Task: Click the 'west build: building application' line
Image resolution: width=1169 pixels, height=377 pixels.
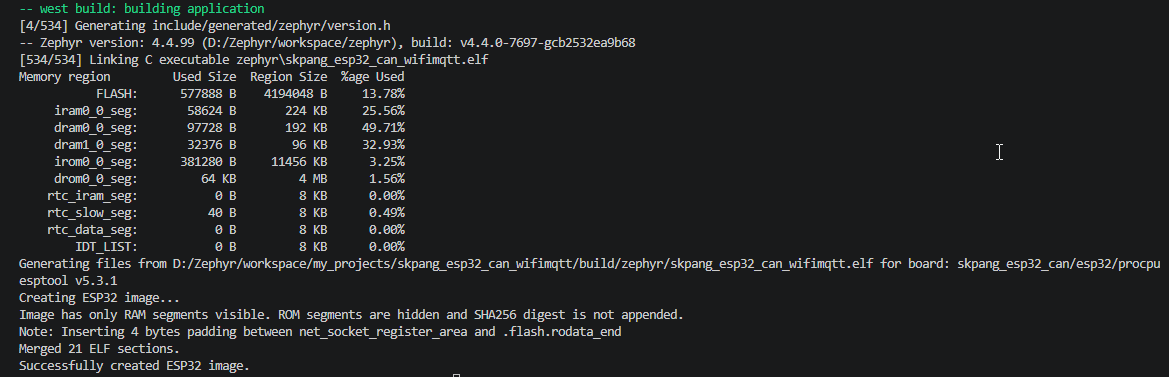Action: [142, 9]
